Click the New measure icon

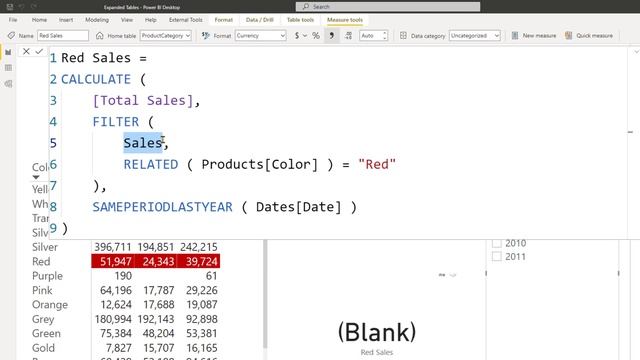pos(515,36)
